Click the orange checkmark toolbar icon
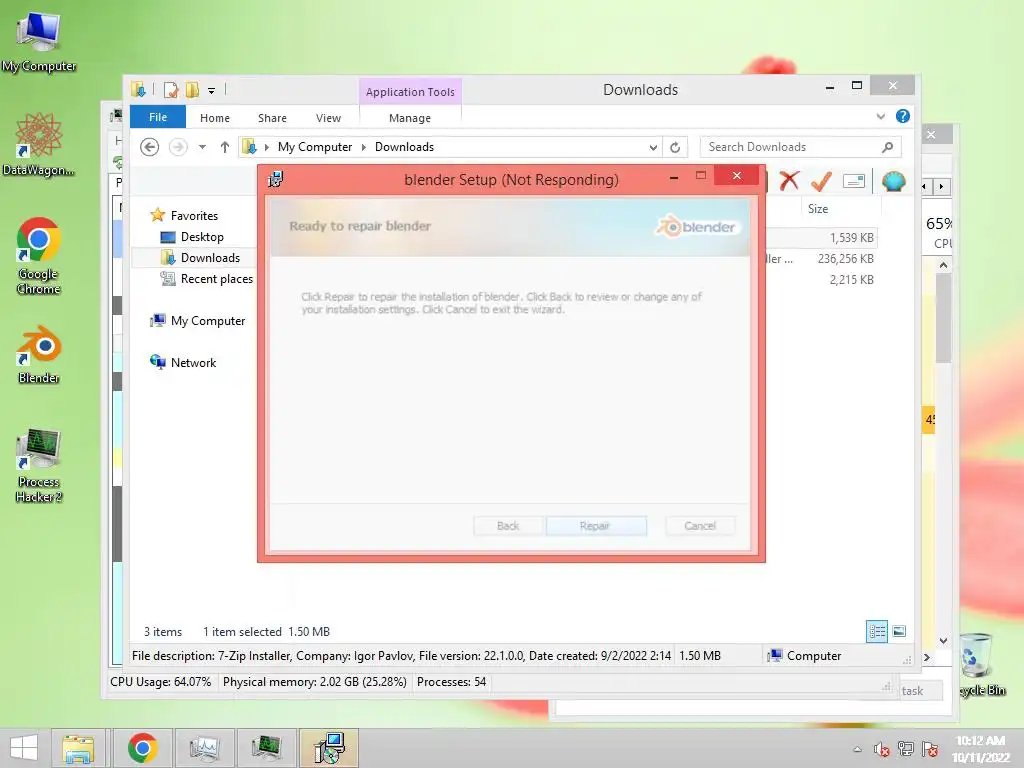This screenshot has height=768, width=1024. pyautogui.click(x=821, y=180)
